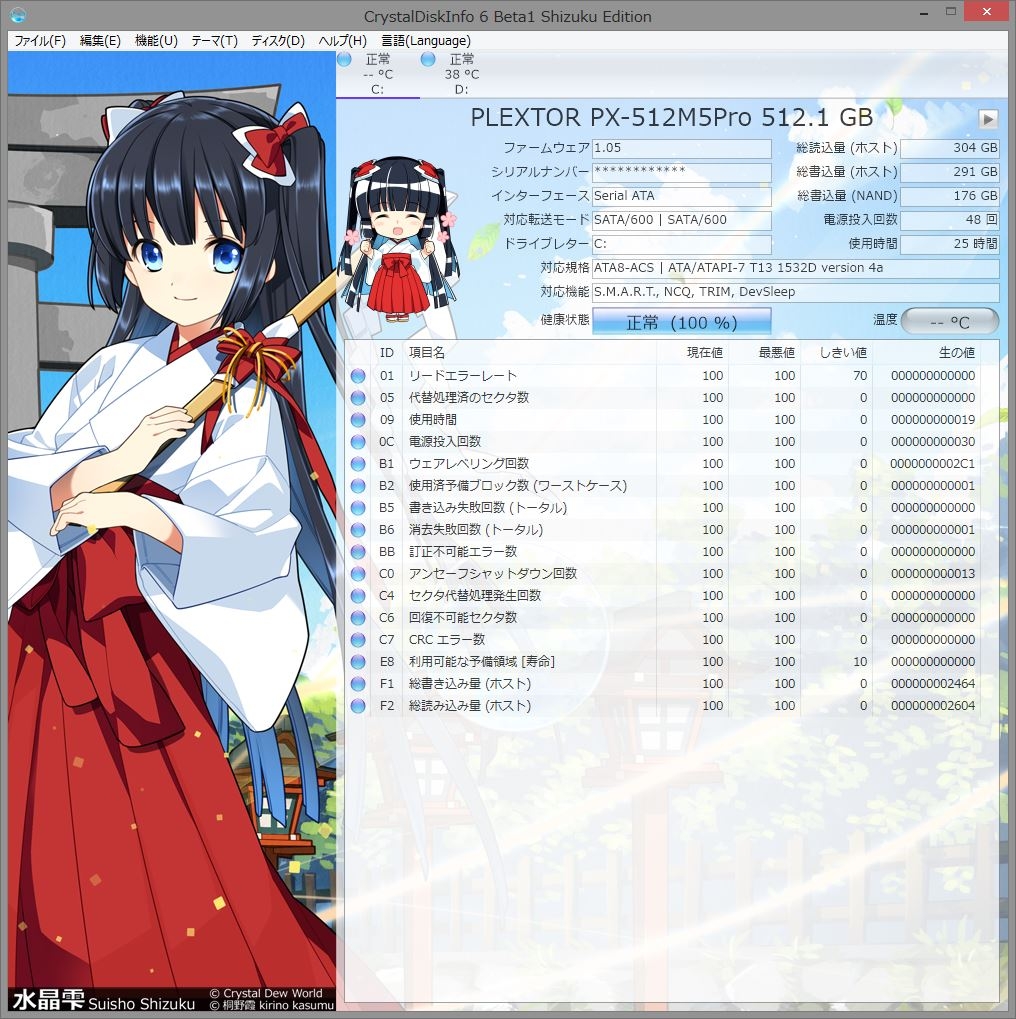Click the large Suisho Shizuku artwork

tap(172, 532)
